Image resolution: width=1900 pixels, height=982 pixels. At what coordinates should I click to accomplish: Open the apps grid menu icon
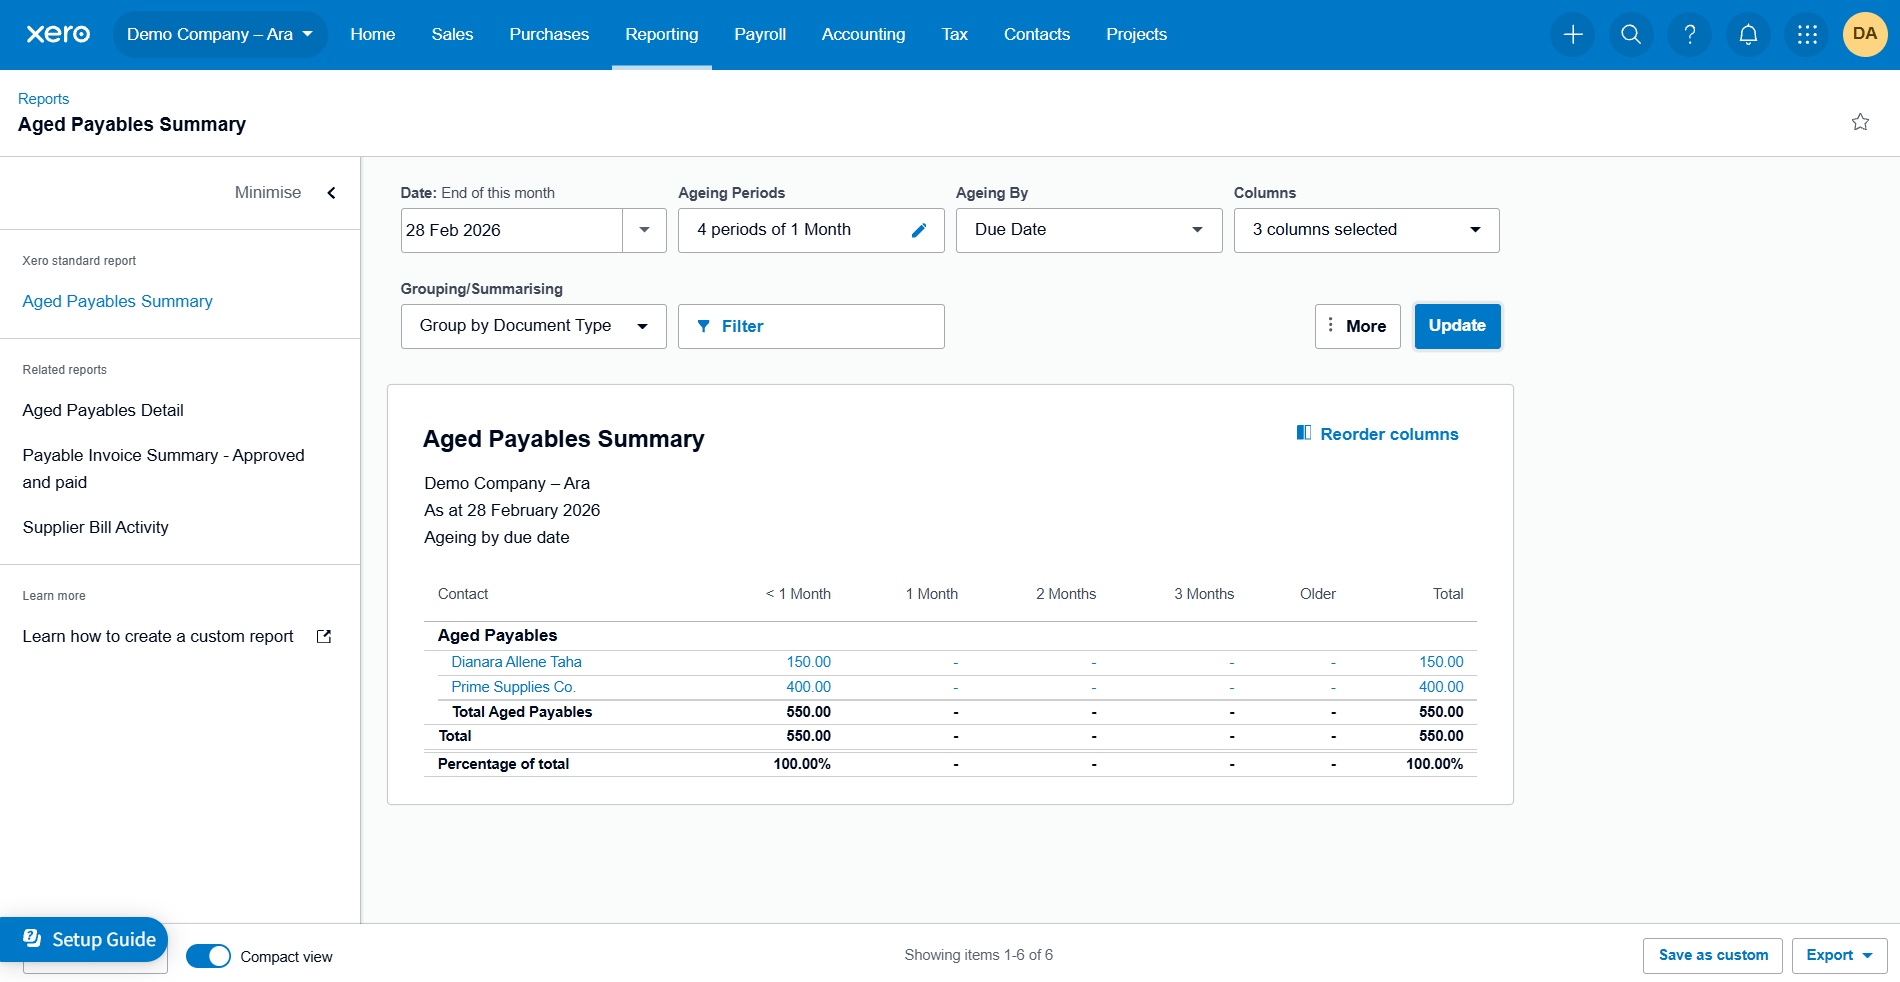coord(1807,35)
